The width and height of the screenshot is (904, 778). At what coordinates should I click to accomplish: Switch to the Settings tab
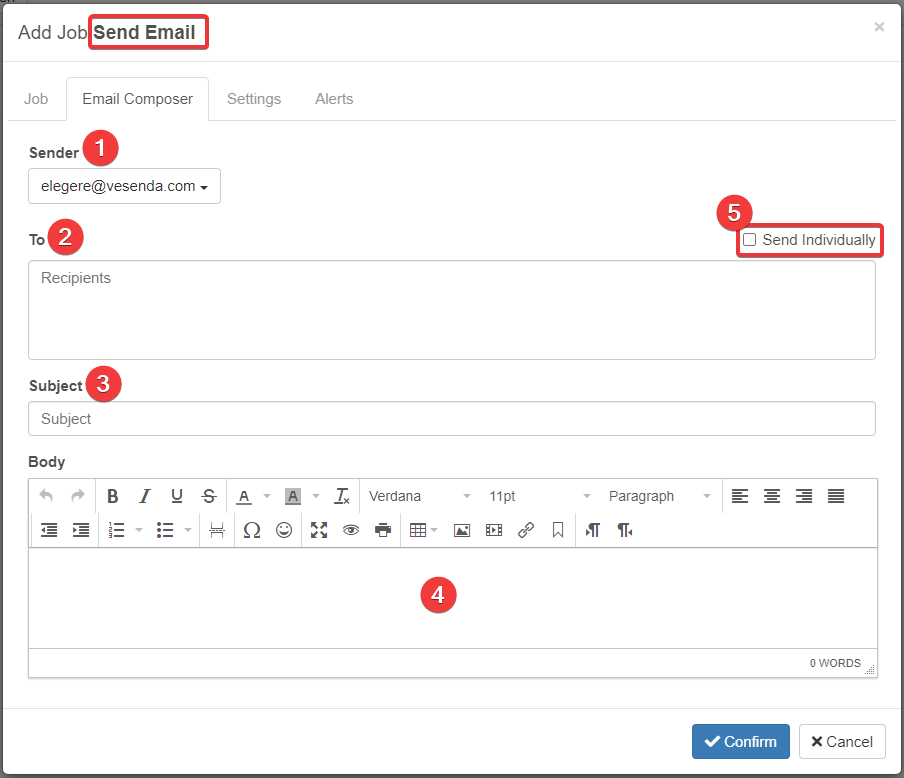click(254, 99)
